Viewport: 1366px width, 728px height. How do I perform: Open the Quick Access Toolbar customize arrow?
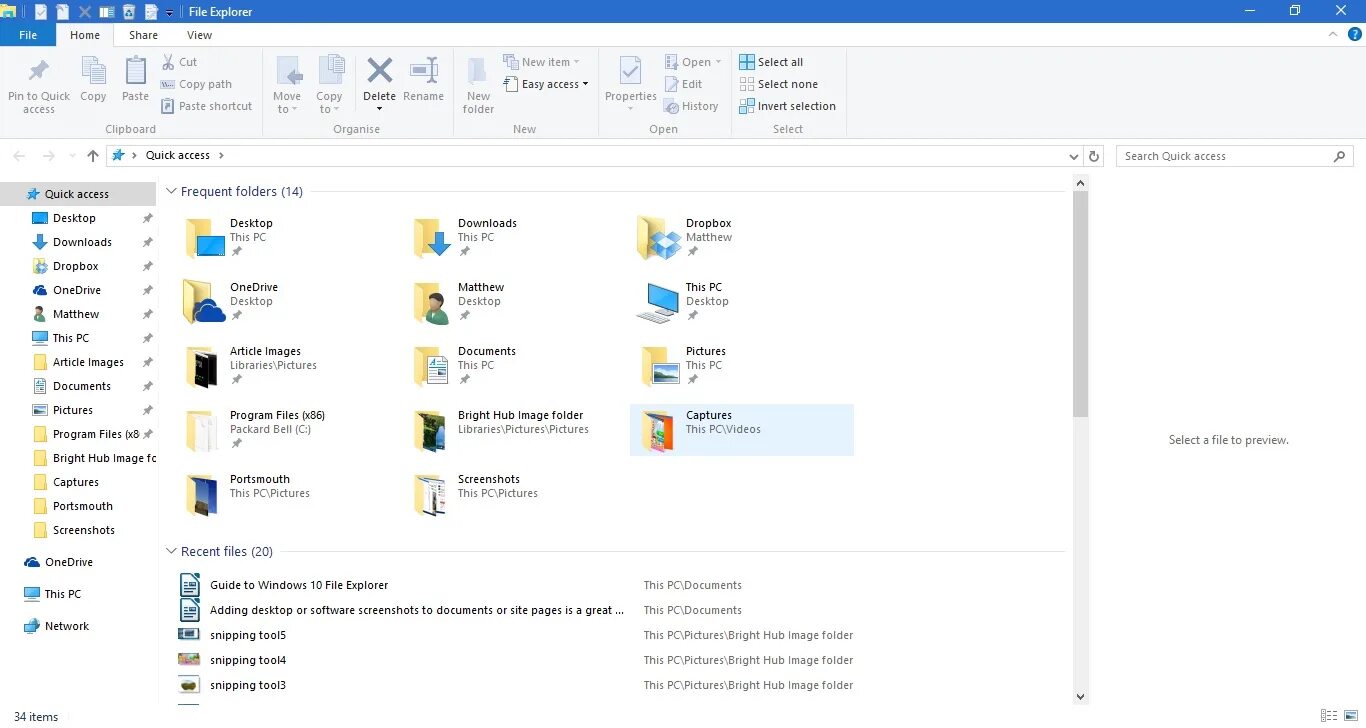pyautogui.click(x=170, y=13)
